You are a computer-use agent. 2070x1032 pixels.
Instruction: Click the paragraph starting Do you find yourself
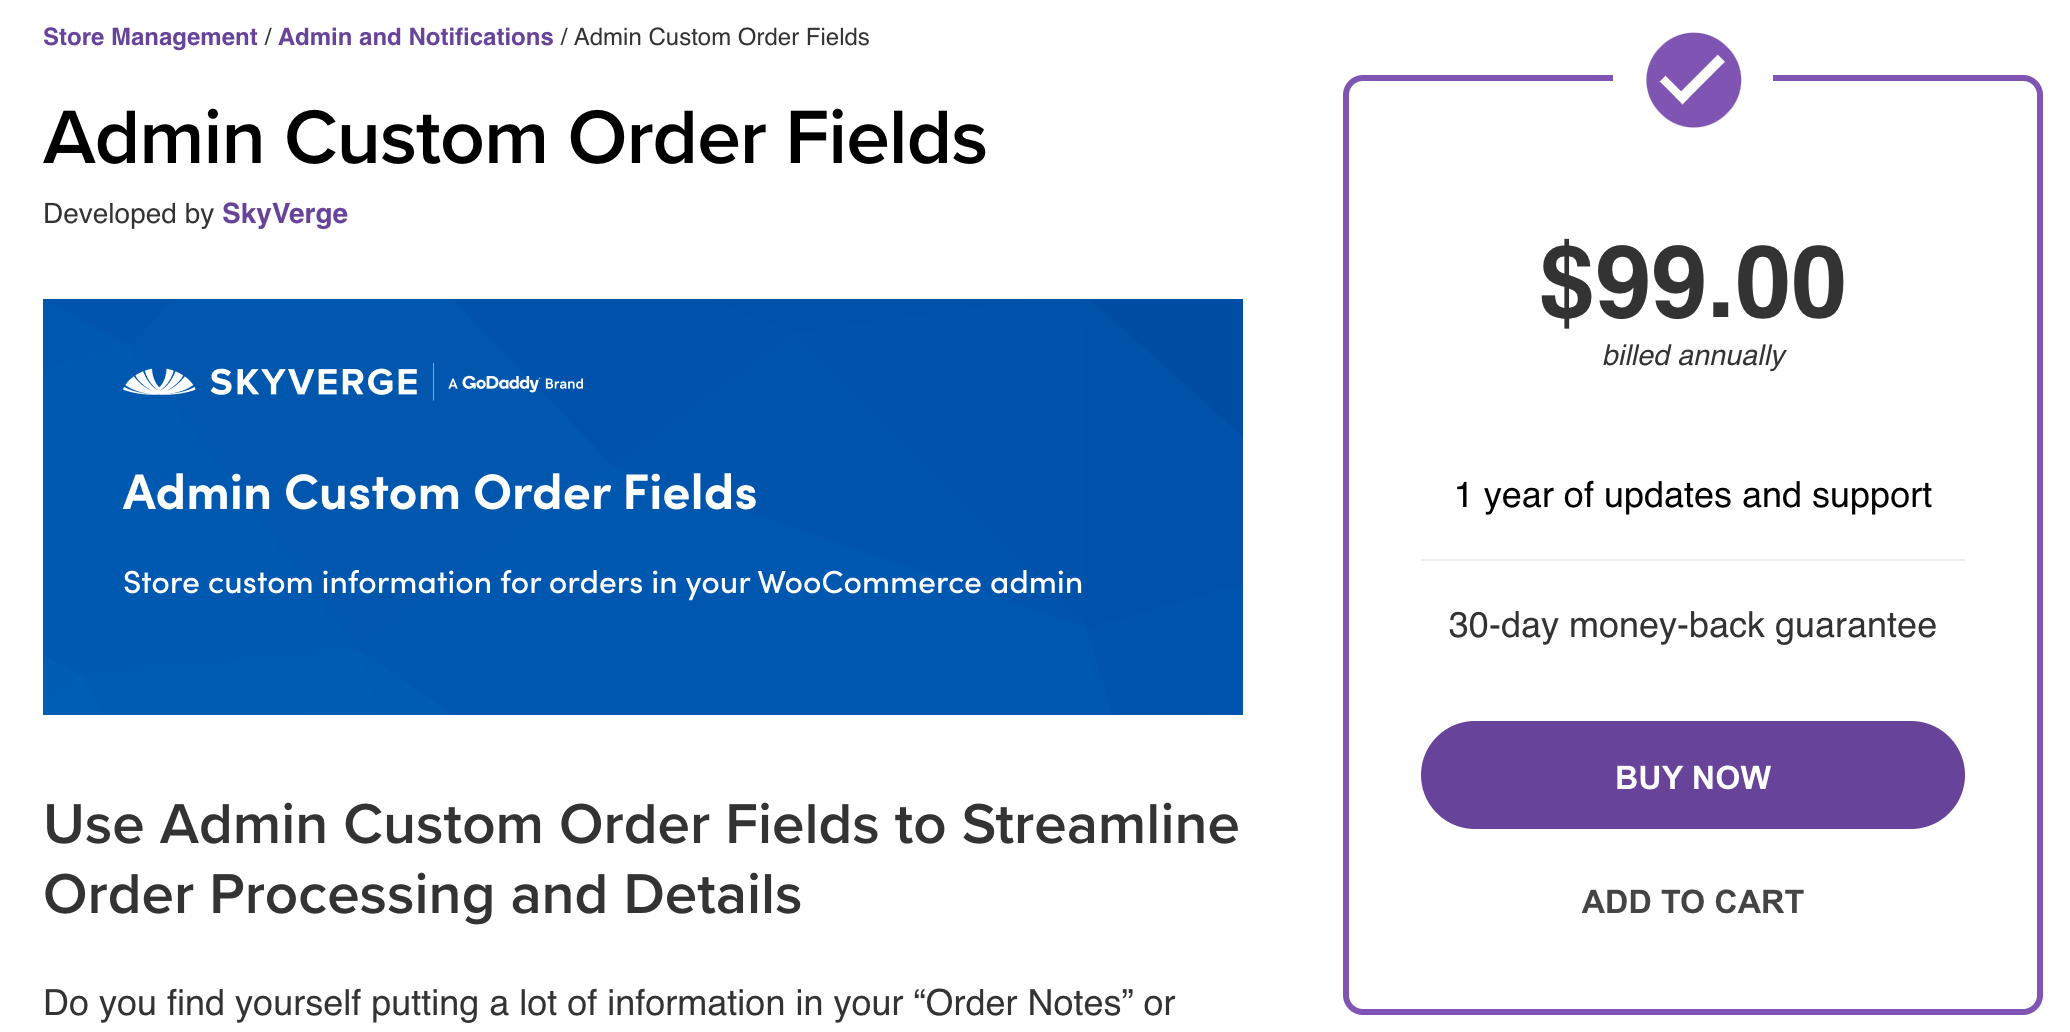pyautogui.click(x=608, y=1003)
